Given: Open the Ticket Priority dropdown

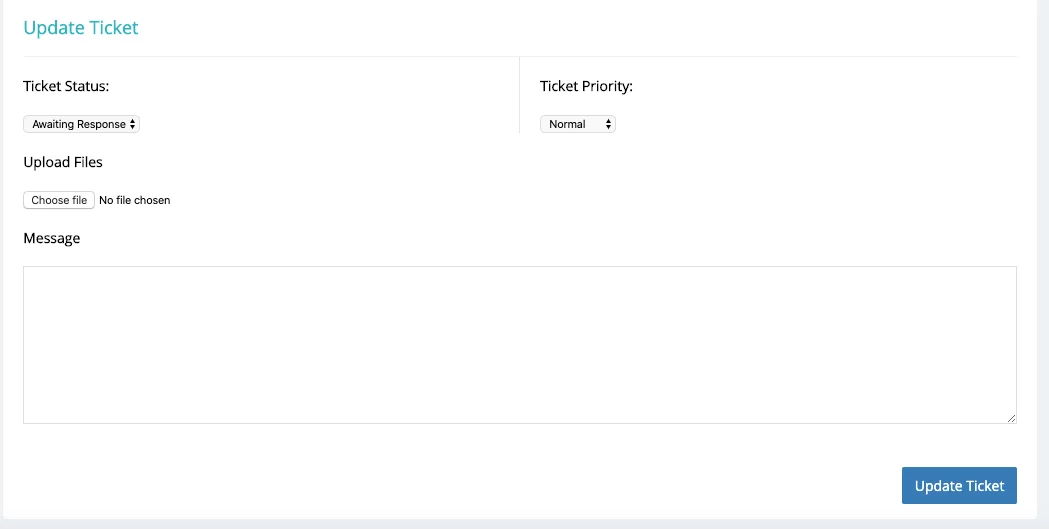Looking at the screenshot, I should pos(577,124).
